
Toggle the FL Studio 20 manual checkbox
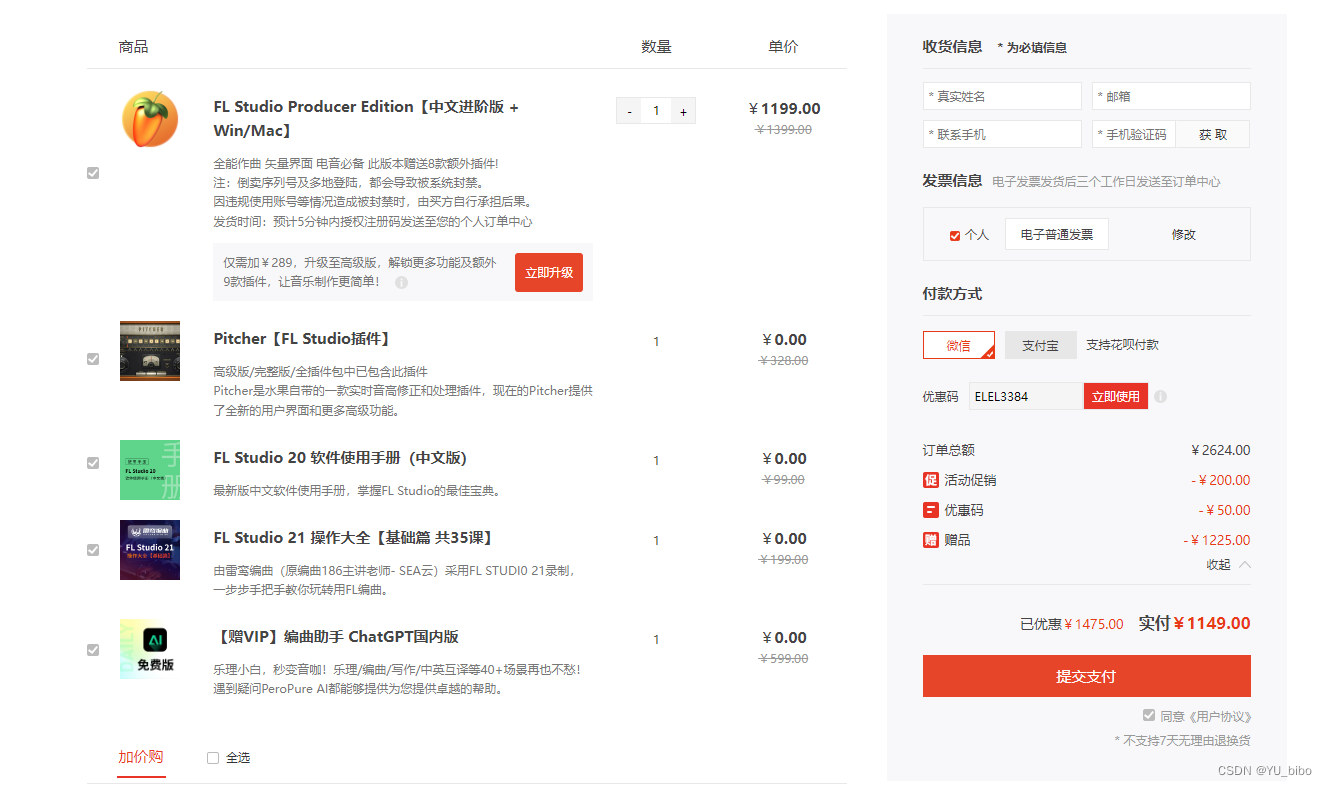[x=93, y=463]
